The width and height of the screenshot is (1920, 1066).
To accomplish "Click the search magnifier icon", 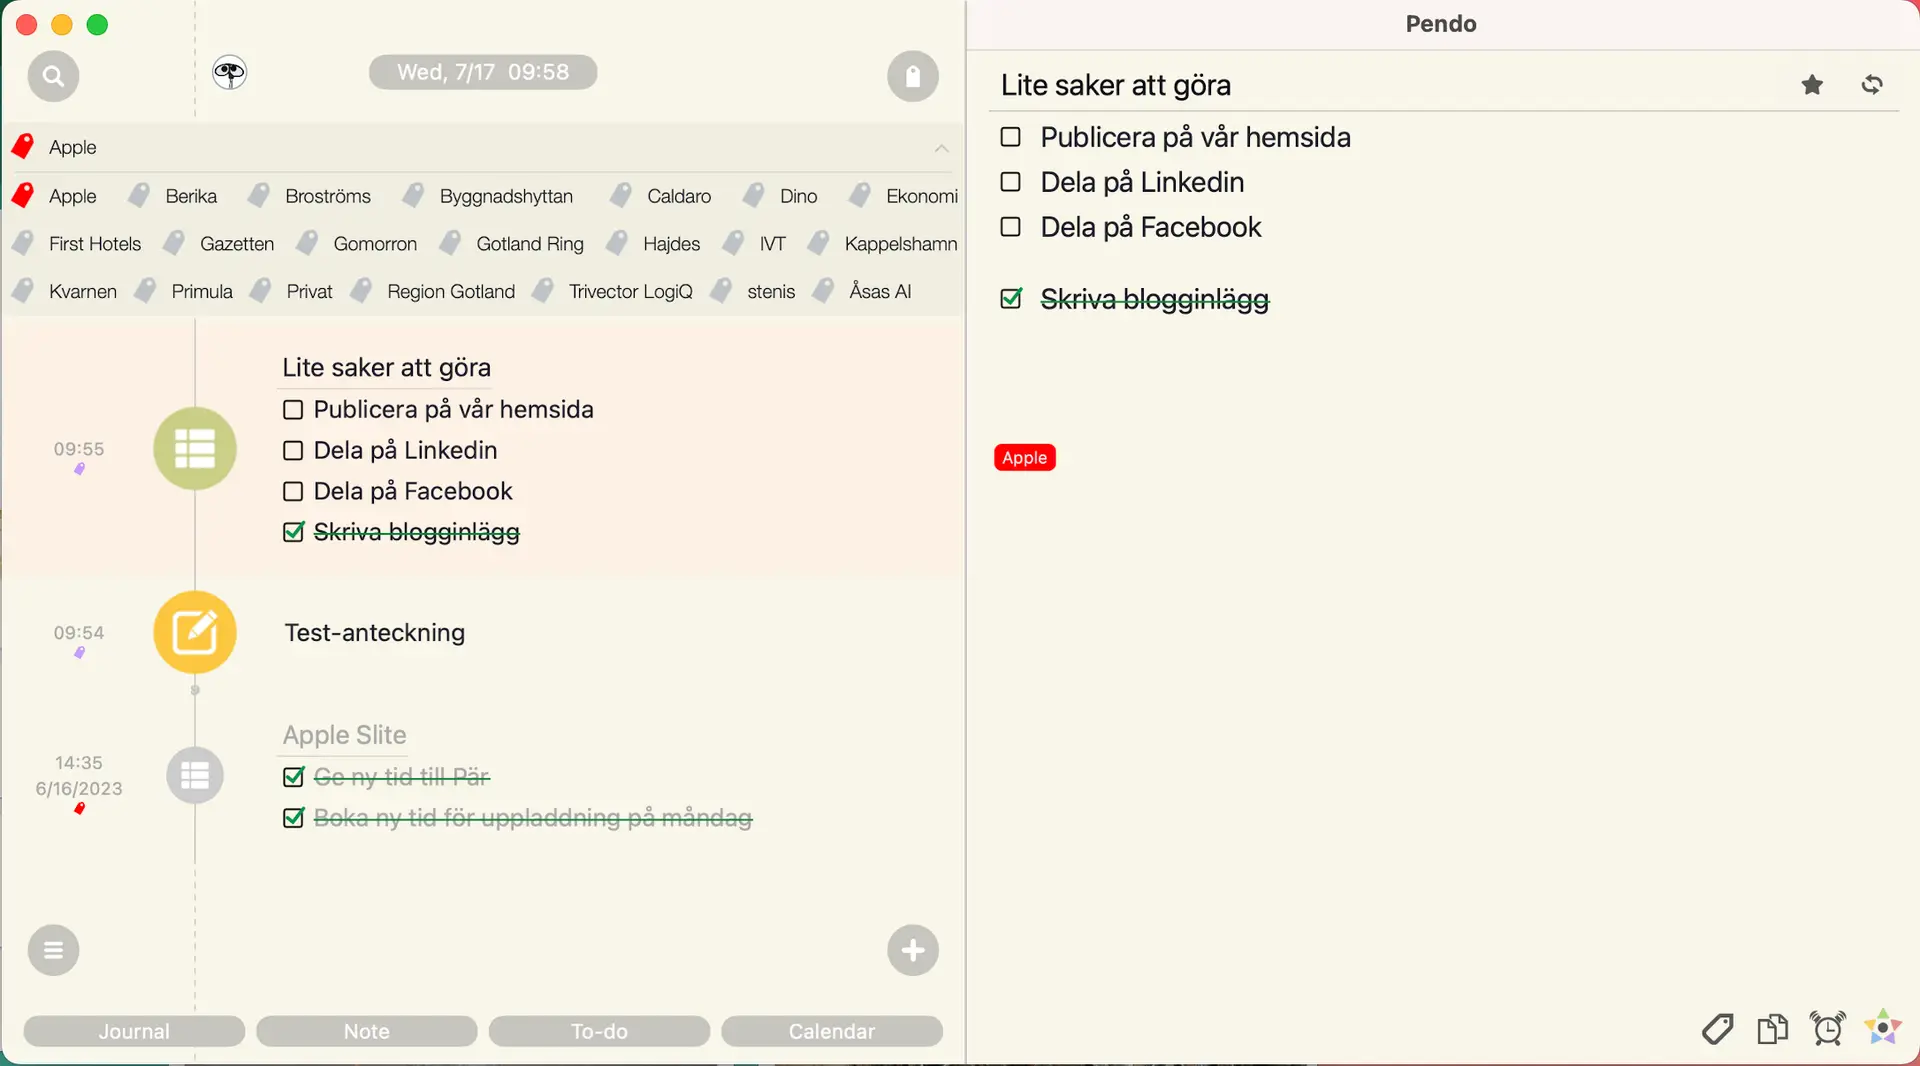I will click(53, 76).
